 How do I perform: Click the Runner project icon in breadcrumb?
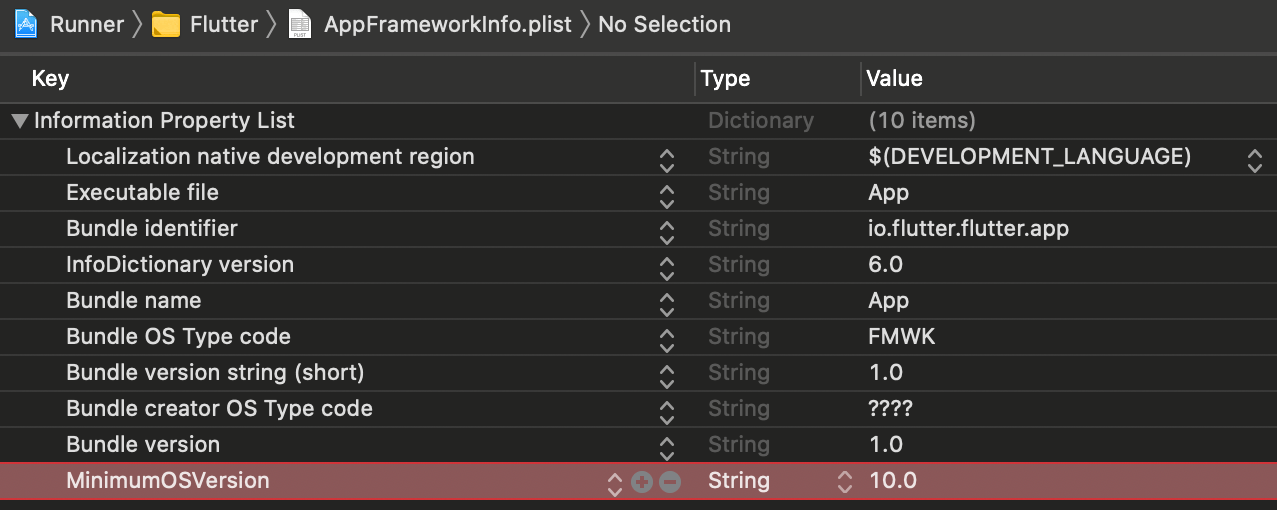coord(27,23)
